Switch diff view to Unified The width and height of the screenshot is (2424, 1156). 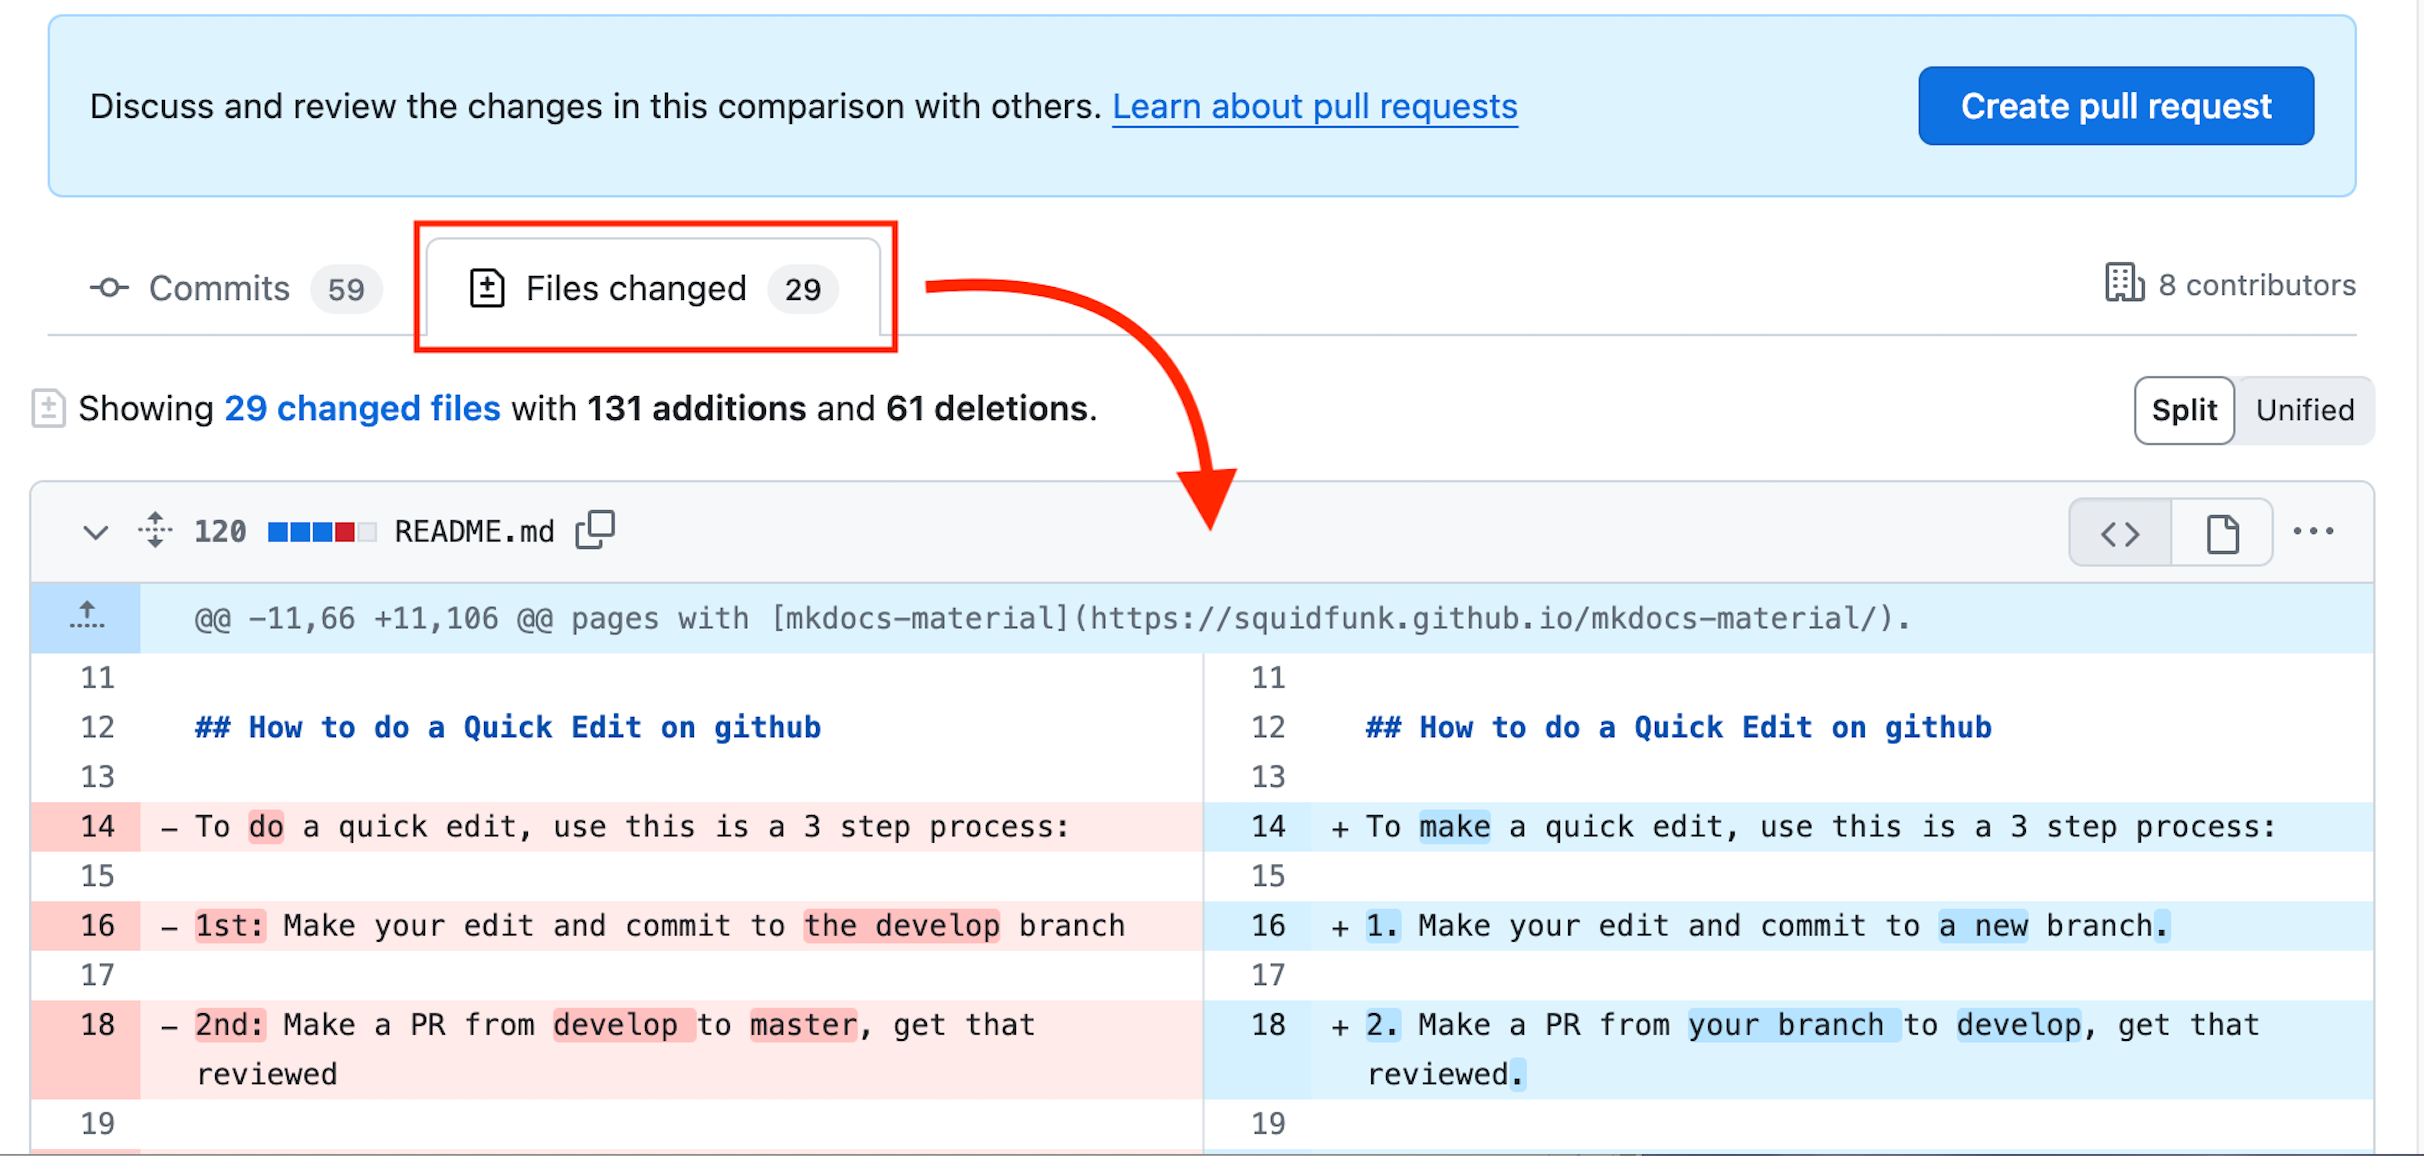tap(2304, 410)
